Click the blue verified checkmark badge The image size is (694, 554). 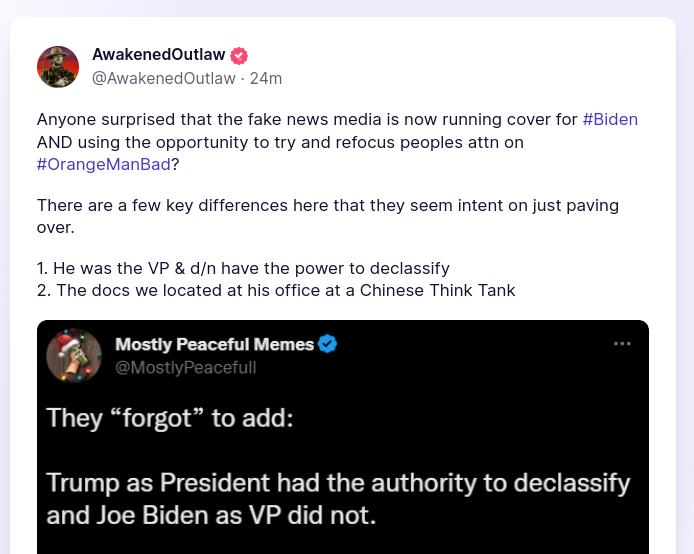pyautogui.click(x=328, y=344)
